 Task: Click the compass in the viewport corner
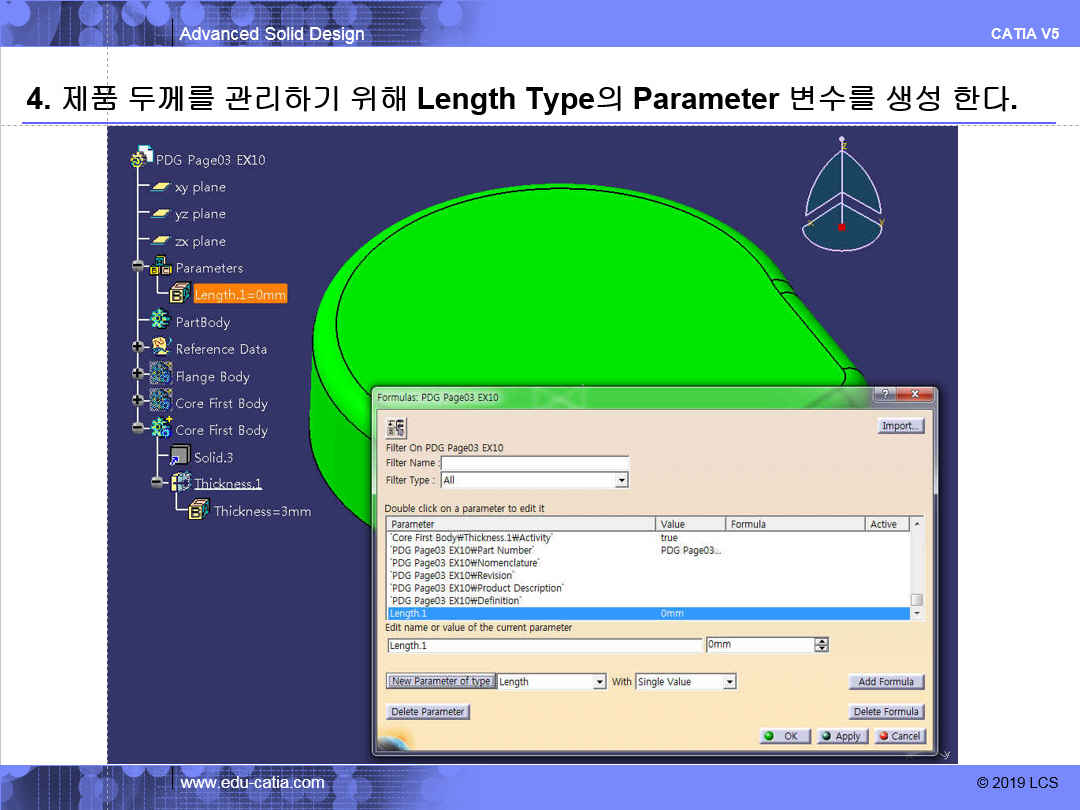pos(842,197)
